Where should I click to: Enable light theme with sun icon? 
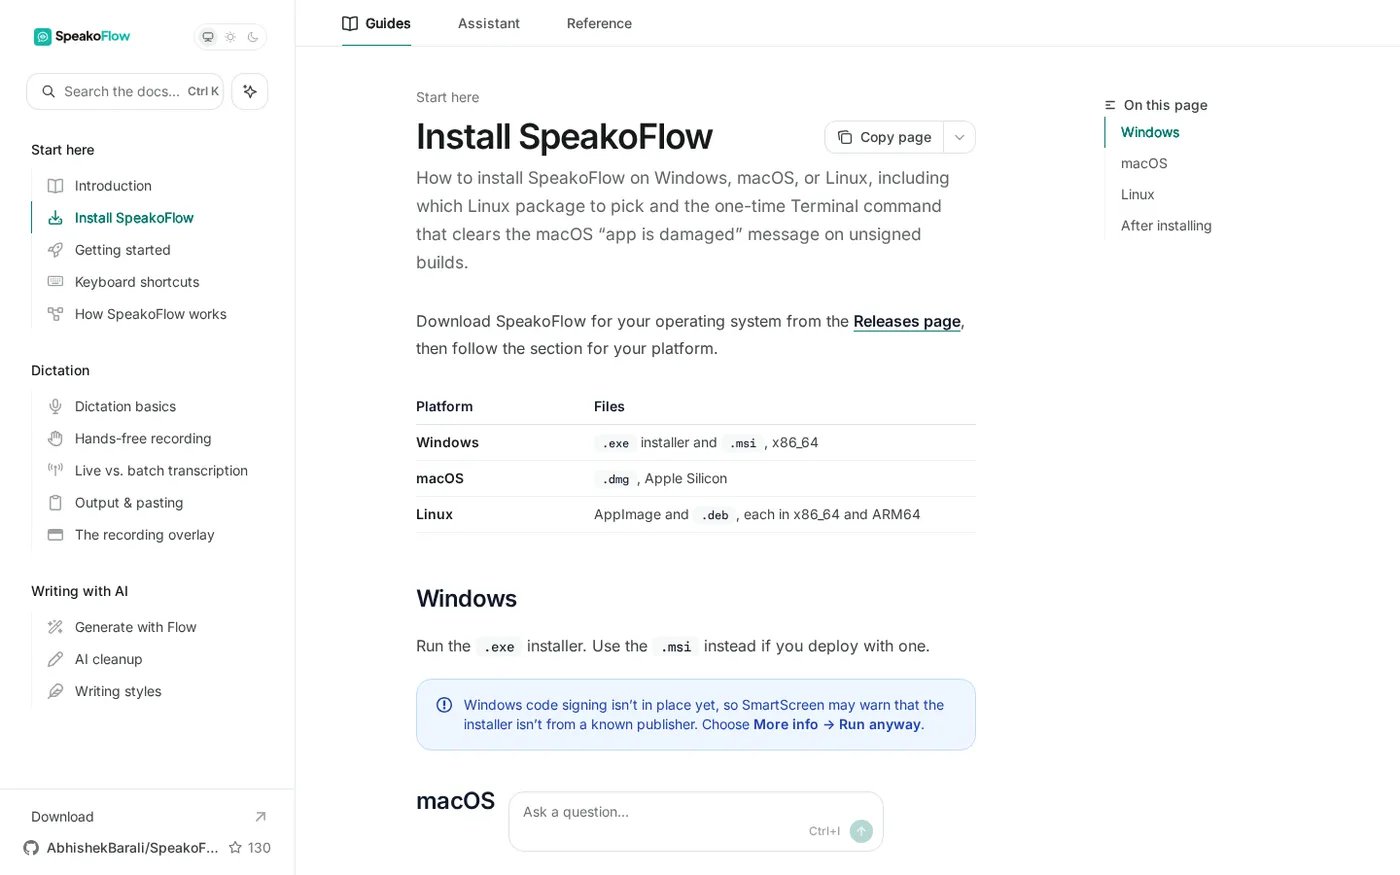click(x=230, y=37)
